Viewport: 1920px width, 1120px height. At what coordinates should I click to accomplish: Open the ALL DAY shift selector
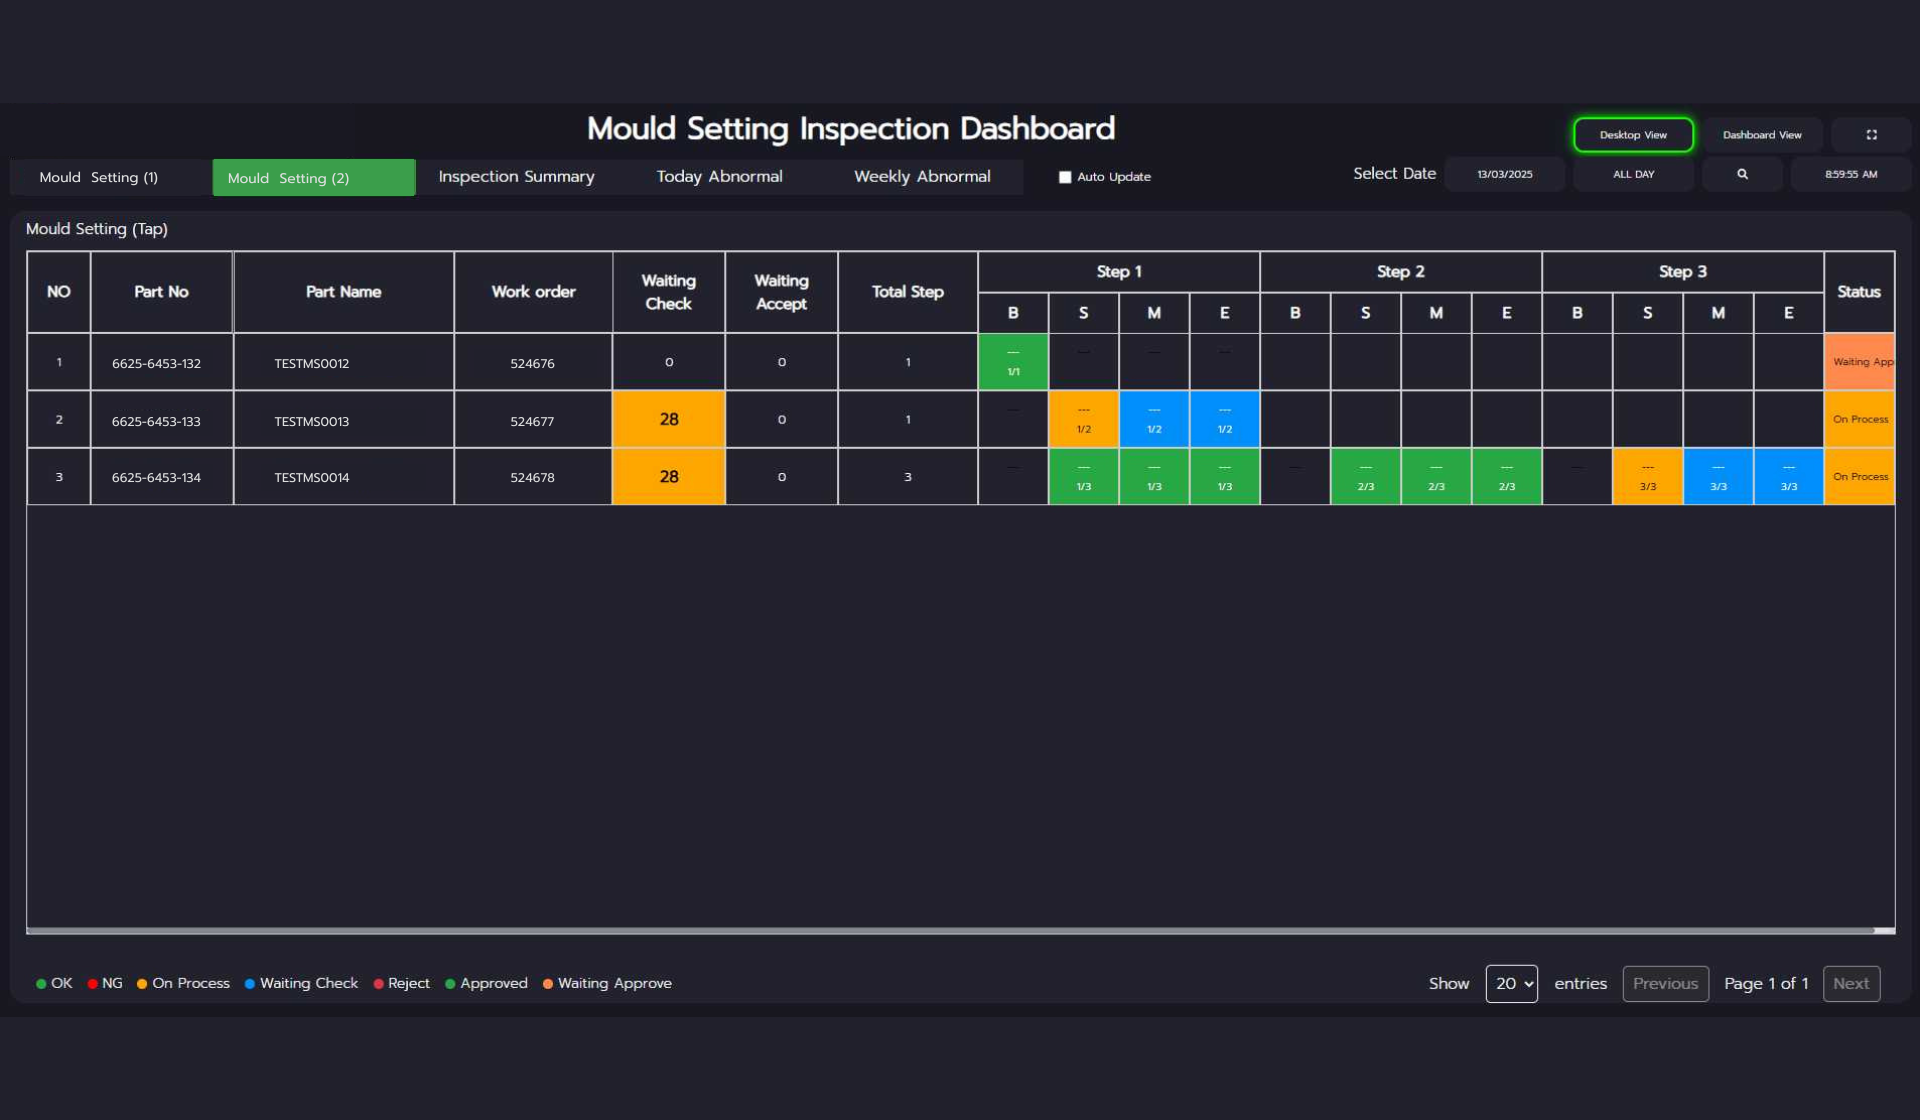tap(1633, 174)
